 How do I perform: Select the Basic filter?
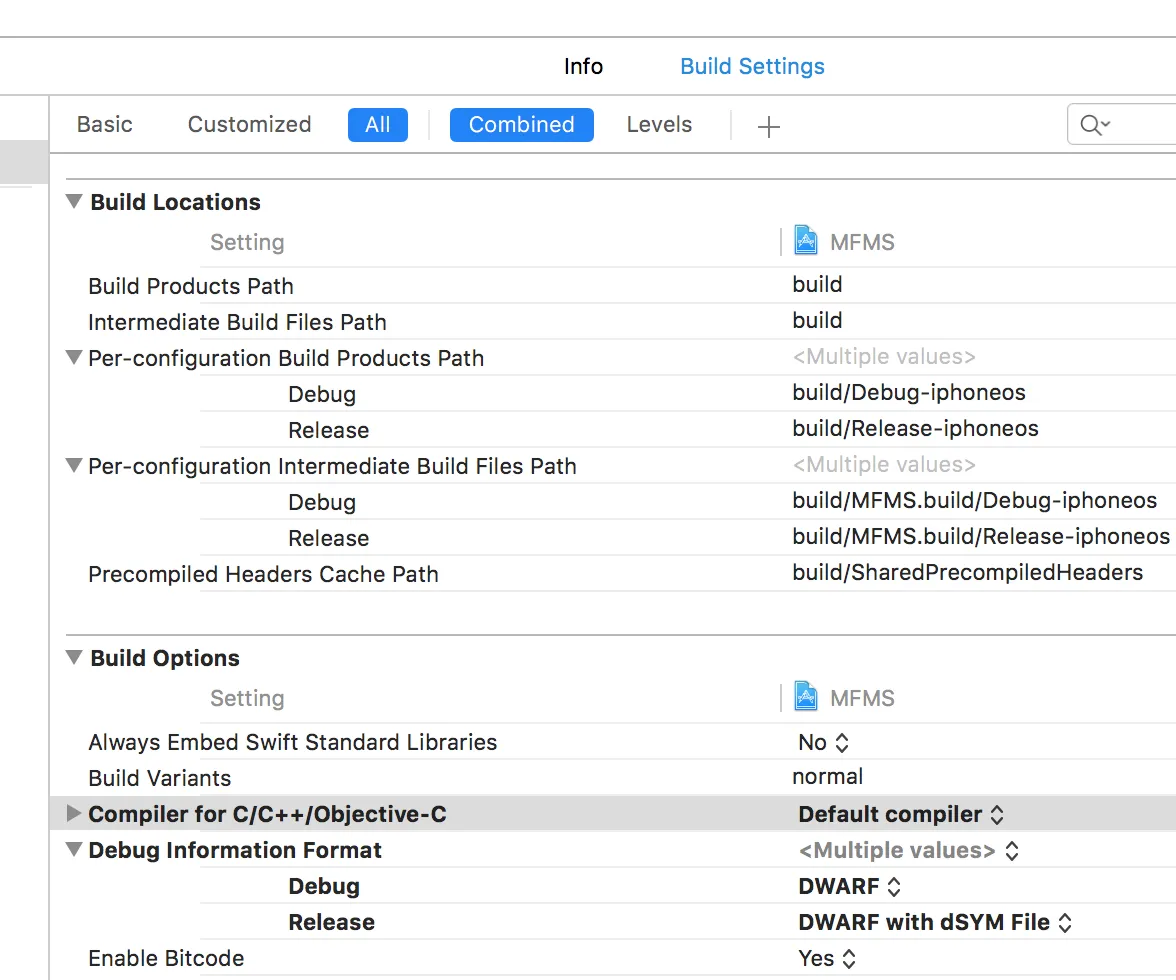tap(105, 125)
